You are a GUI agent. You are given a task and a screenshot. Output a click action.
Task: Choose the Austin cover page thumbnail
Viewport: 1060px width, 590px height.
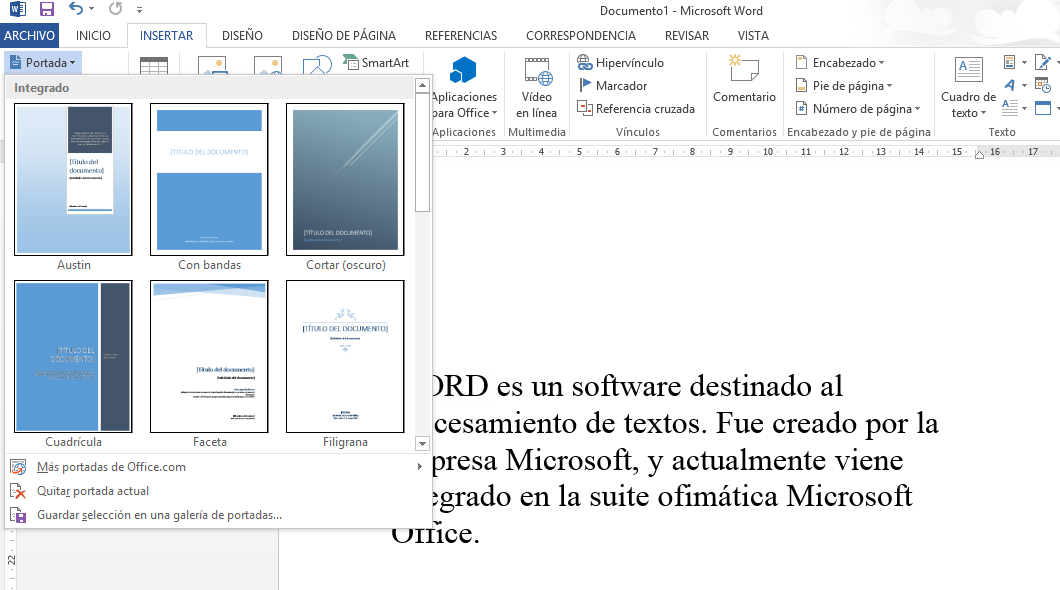pyautogui.click(x=73, y=180)
